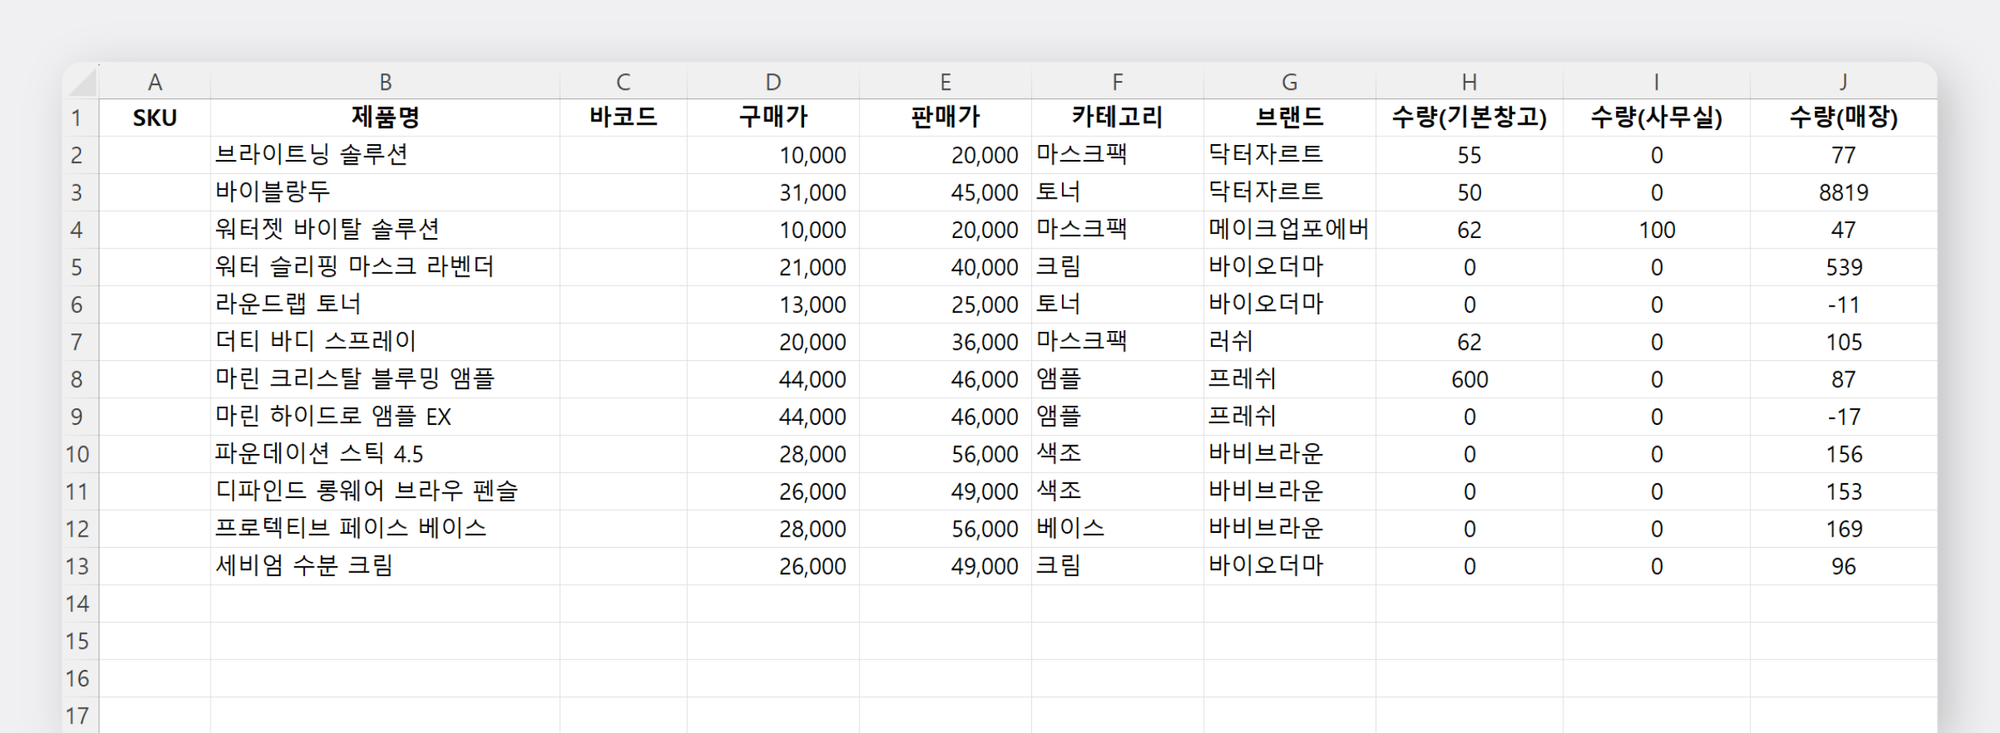Screen dimensions: 2000x733
Task: Click the 수량(기본창고) header cell
Action: (1469, 118)
